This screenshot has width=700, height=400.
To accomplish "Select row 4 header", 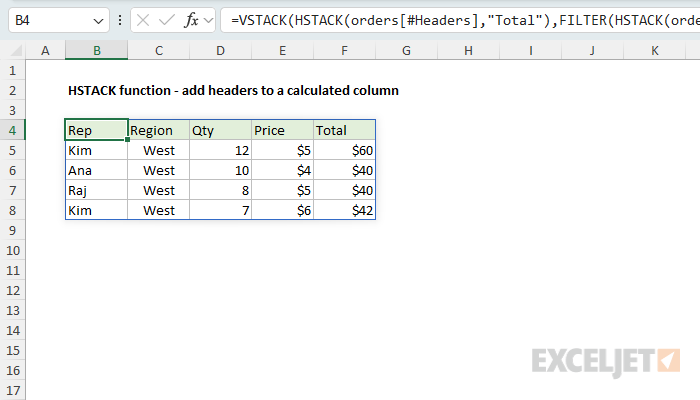I will tap(12, 130).
